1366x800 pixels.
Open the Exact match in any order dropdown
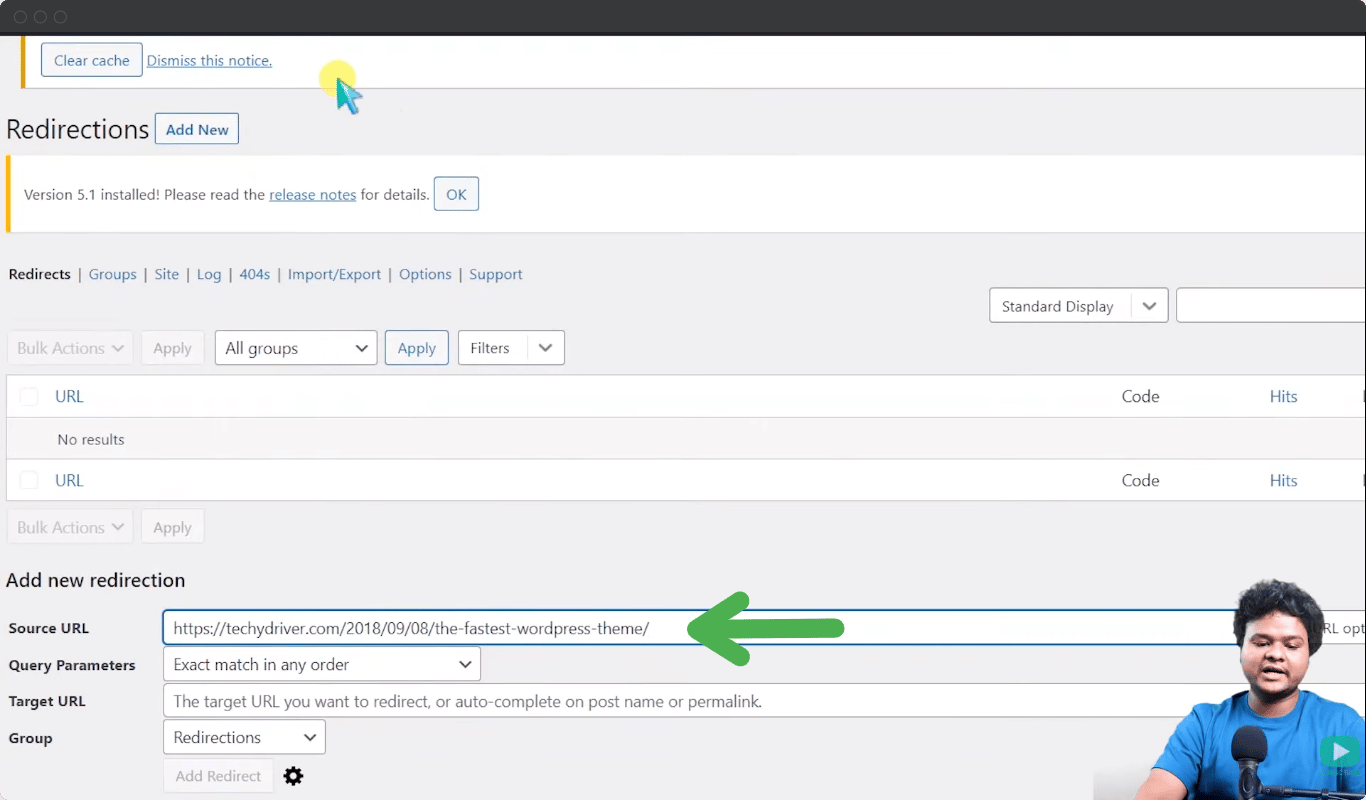tap(322, 664)
